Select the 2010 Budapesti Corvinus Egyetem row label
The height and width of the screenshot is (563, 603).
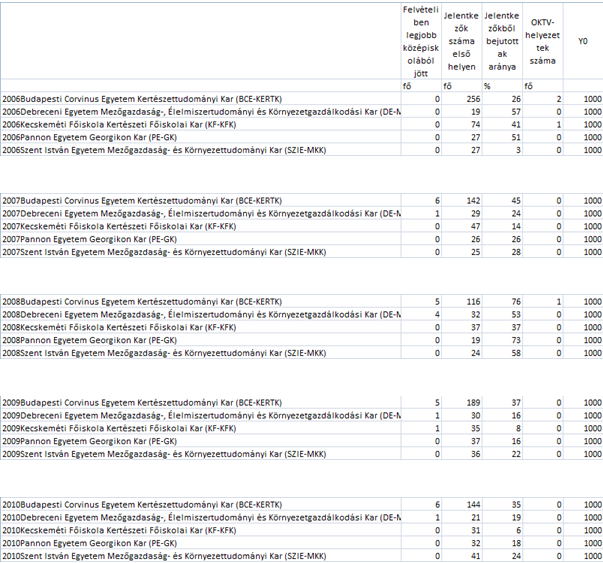click(200, 504)
